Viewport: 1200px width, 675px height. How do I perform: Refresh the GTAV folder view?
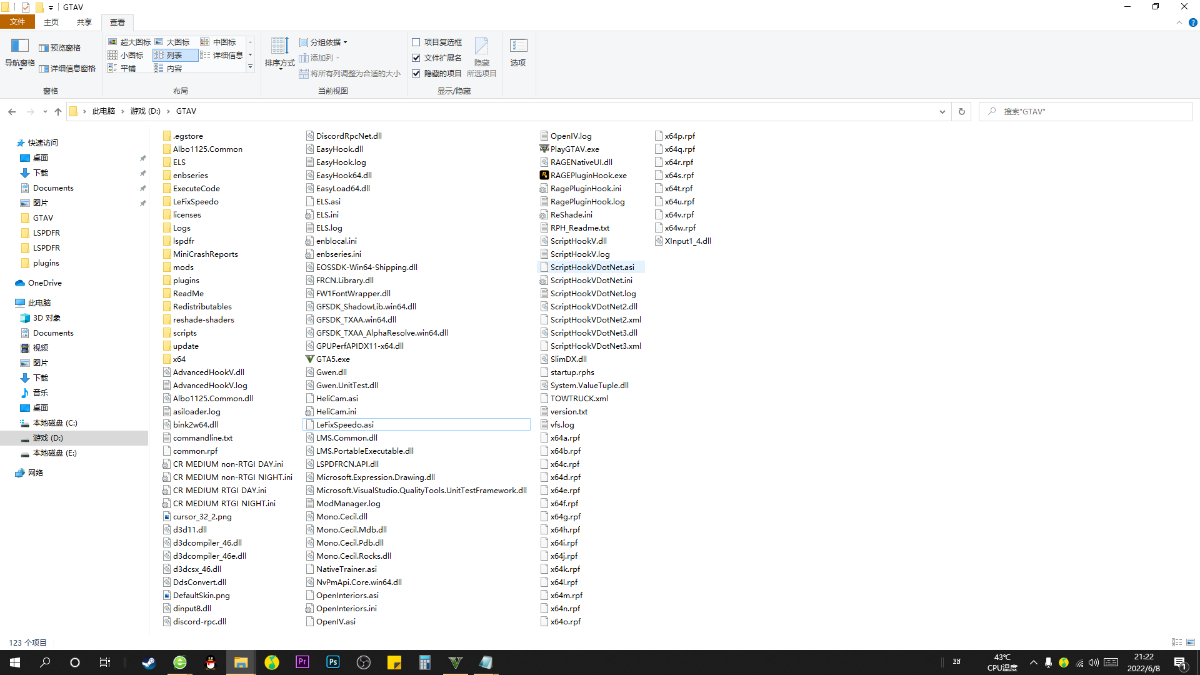pos(961,111)
